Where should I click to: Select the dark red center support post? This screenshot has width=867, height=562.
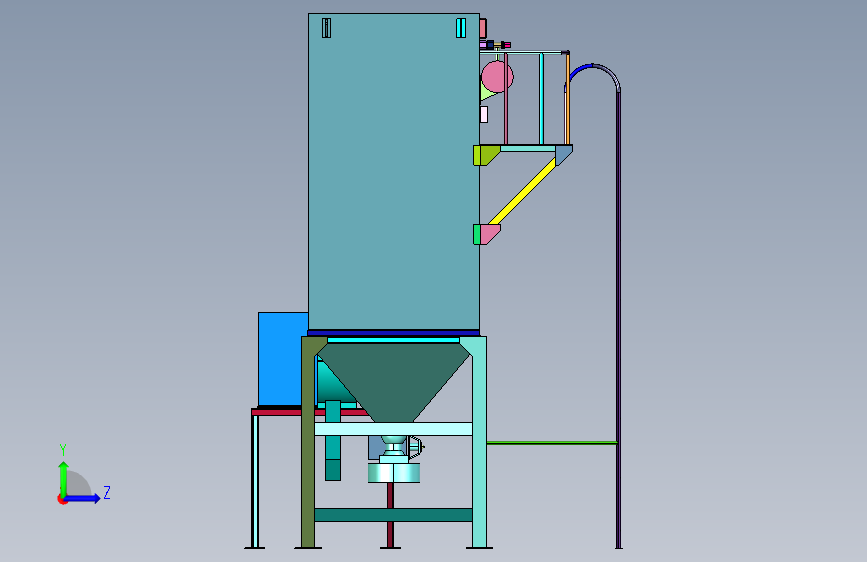(x=390, y=514)
